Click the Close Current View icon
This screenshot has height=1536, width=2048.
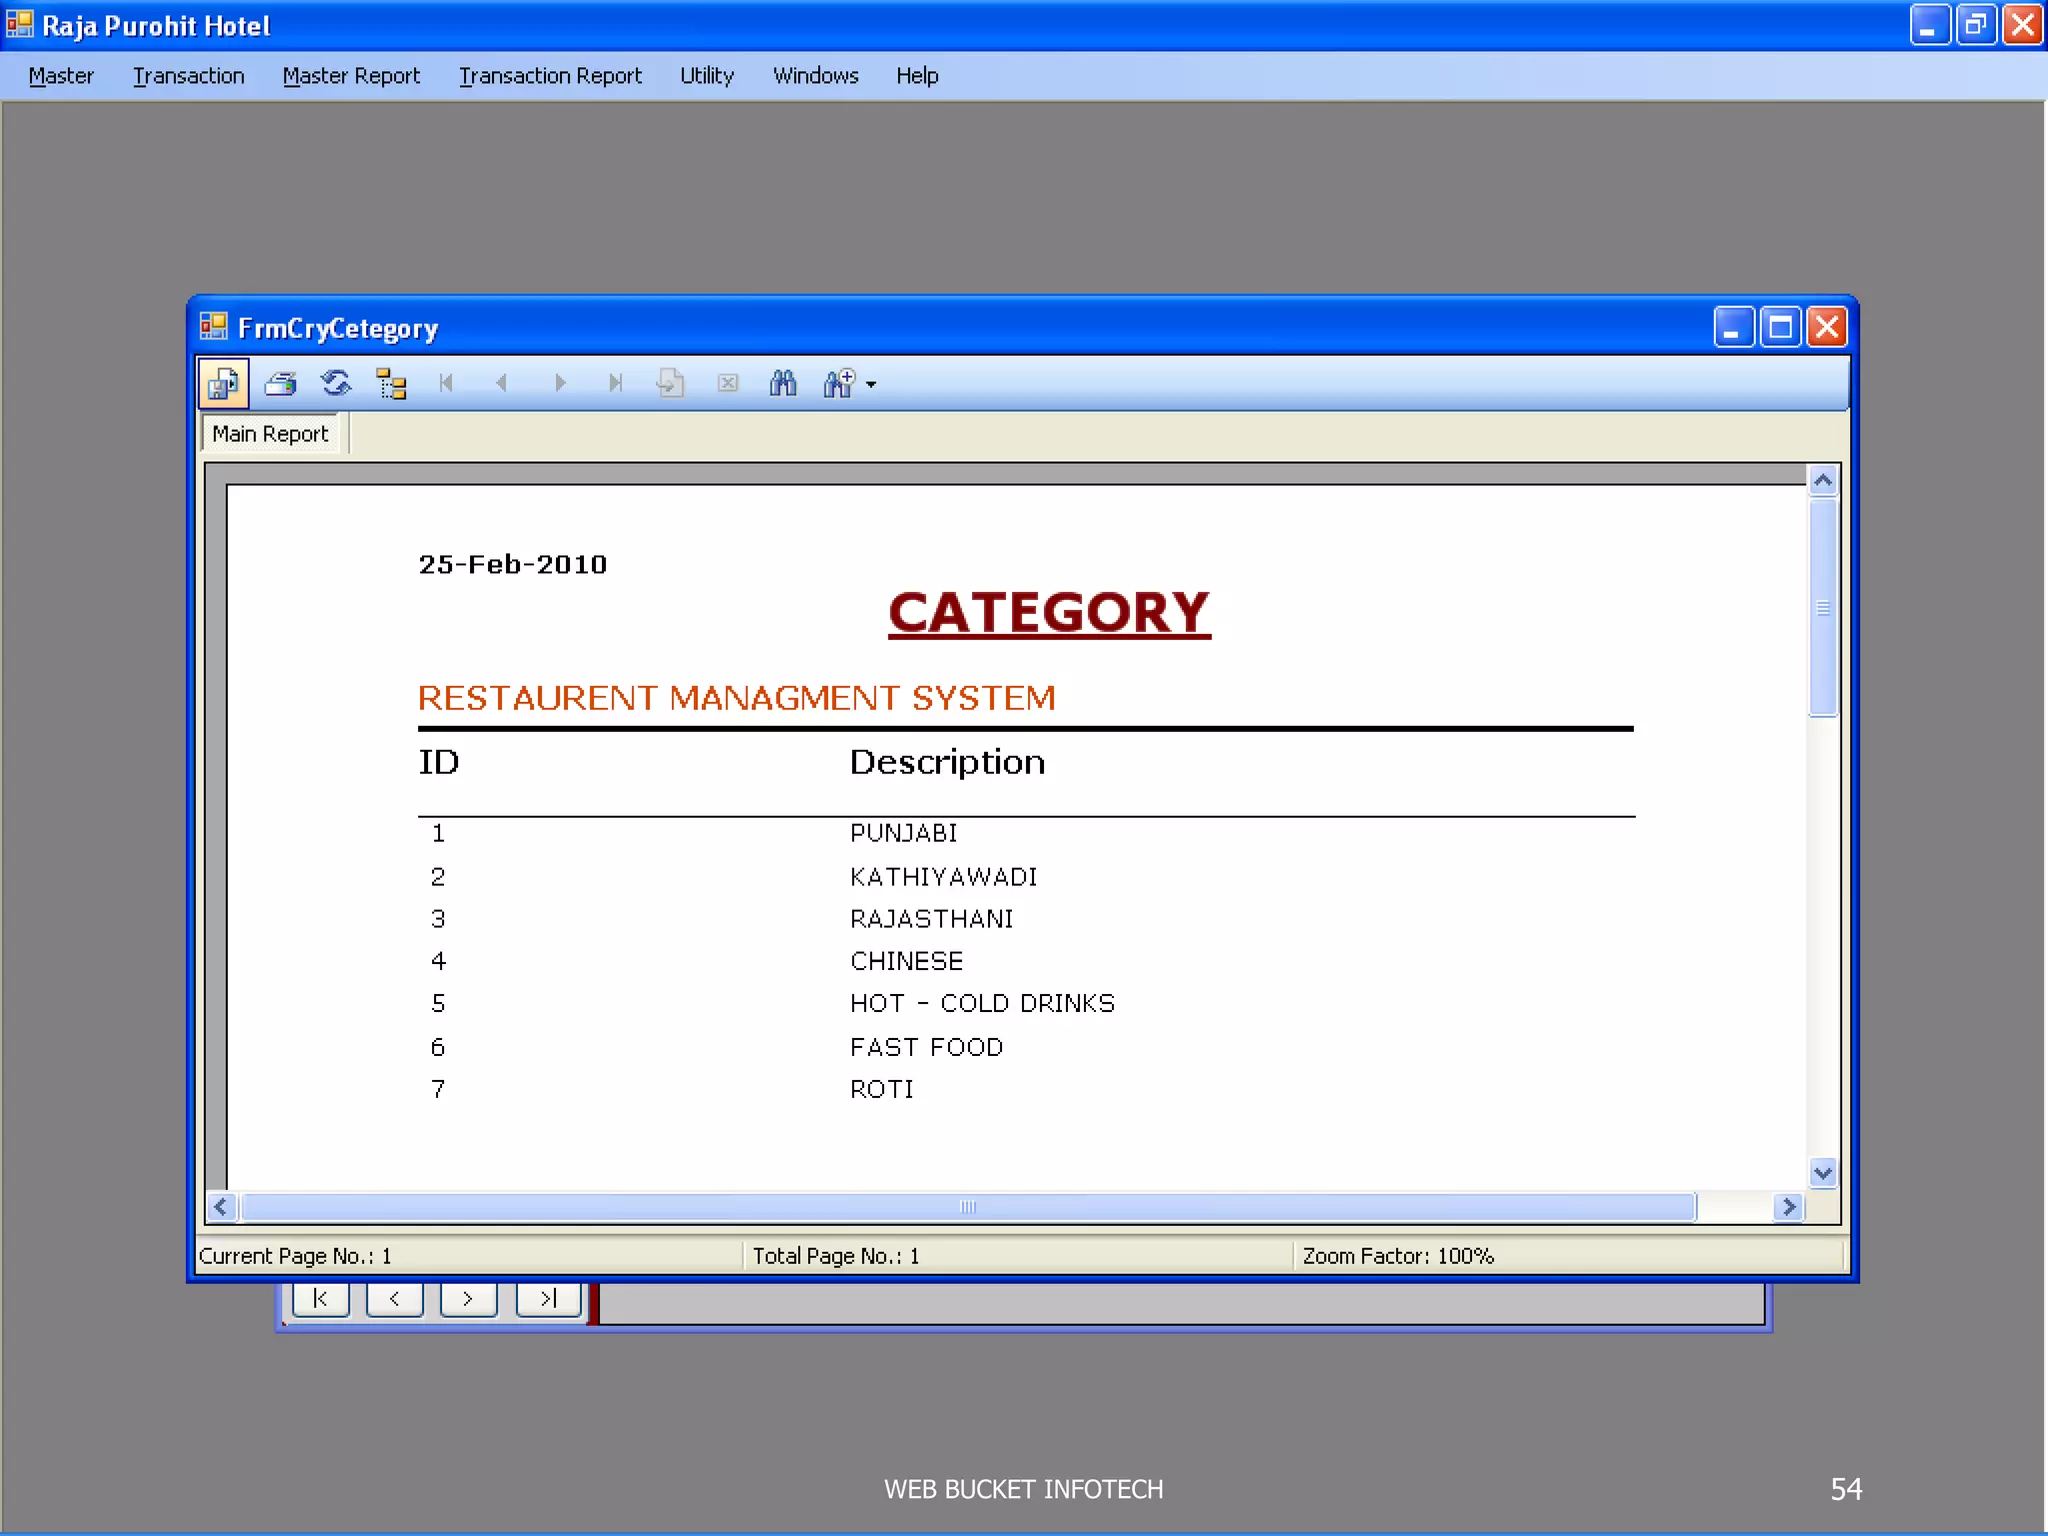(x=728, y=383)
